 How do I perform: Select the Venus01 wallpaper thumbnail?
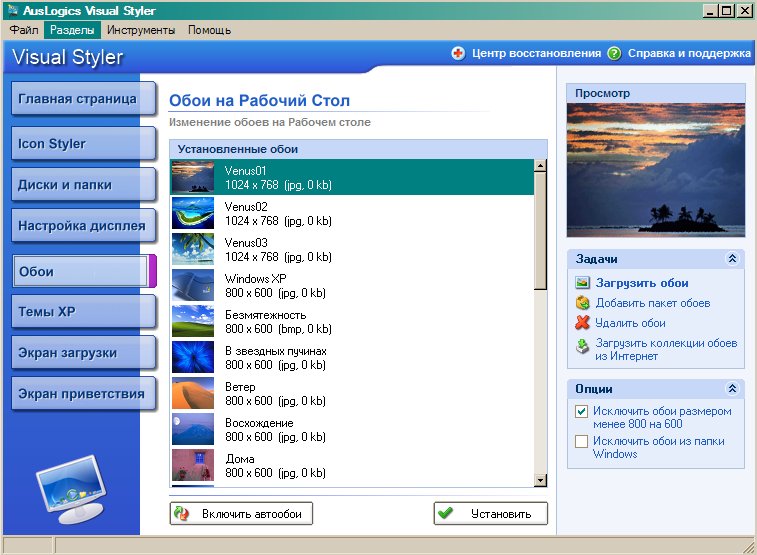(193, 177)
